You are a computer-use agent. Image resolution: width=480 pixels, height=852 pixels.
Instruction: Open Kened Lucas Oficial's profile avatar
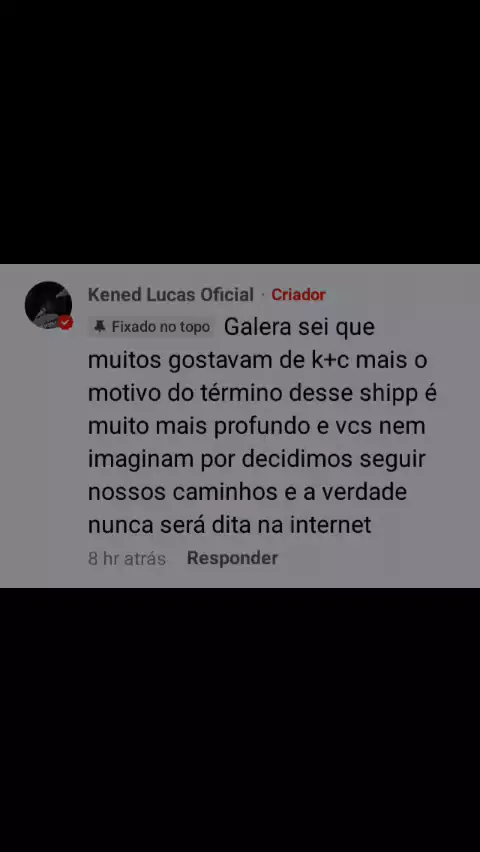pos(48,305)
